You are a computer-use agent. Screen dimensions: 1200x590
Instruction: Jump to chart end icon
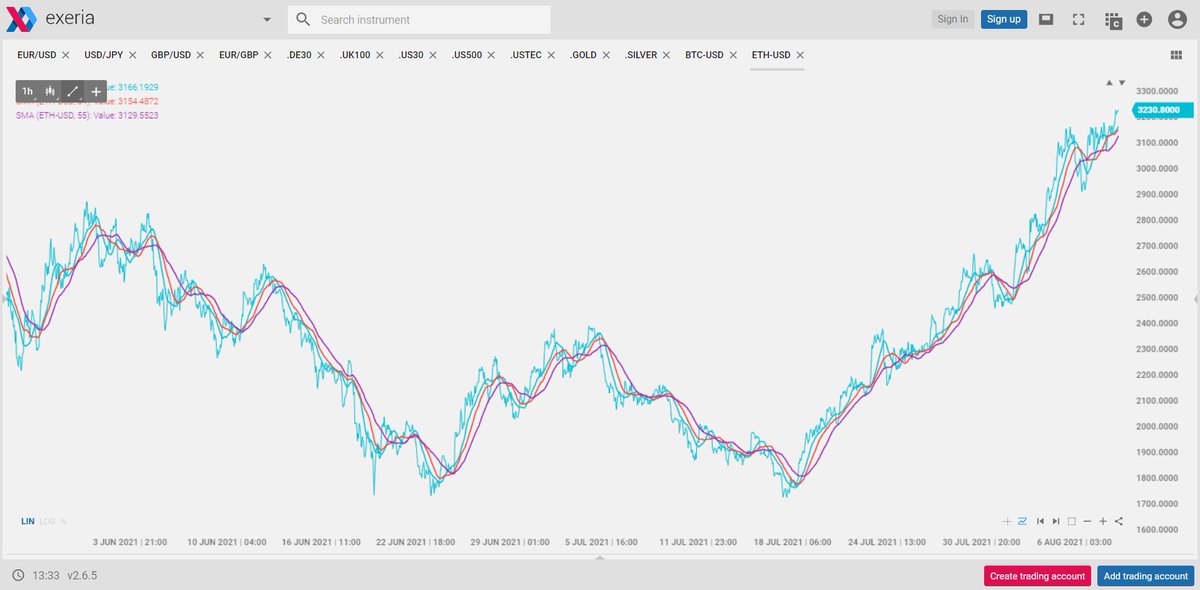click(x=1056, y=521)
